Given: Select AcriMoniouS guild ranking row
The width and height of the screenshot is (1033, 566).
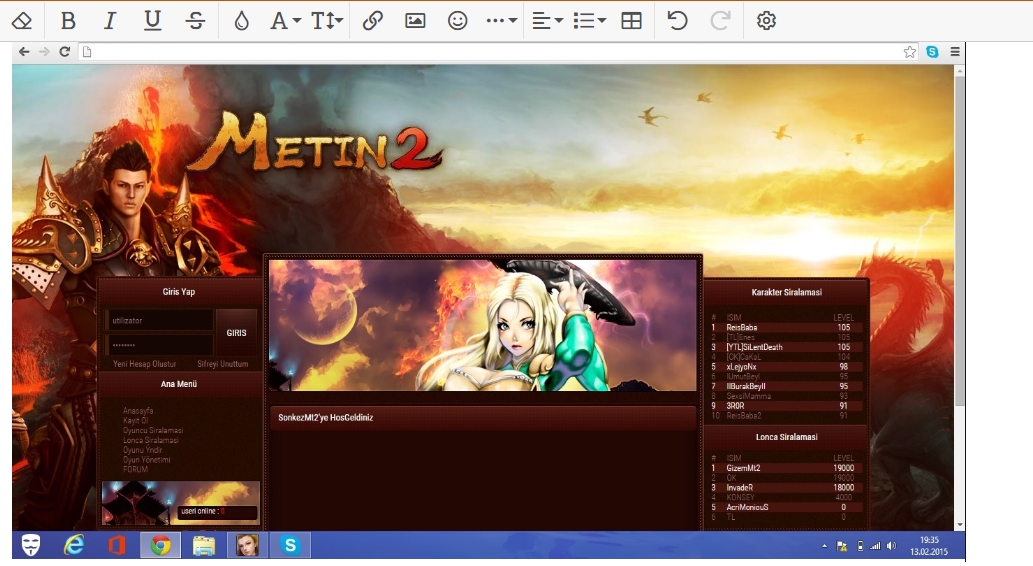Looking at the screenshot, I should coord(787,507).
